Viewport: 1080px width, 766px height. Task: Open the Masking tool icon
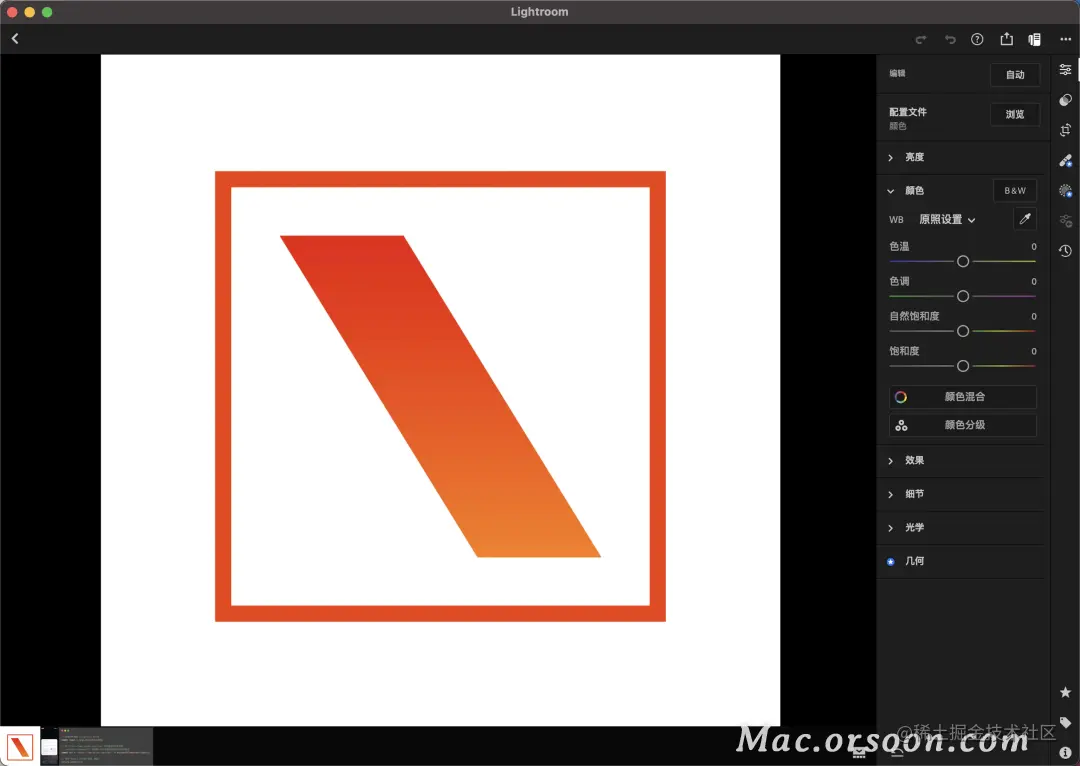click(x=1065, y=191)
